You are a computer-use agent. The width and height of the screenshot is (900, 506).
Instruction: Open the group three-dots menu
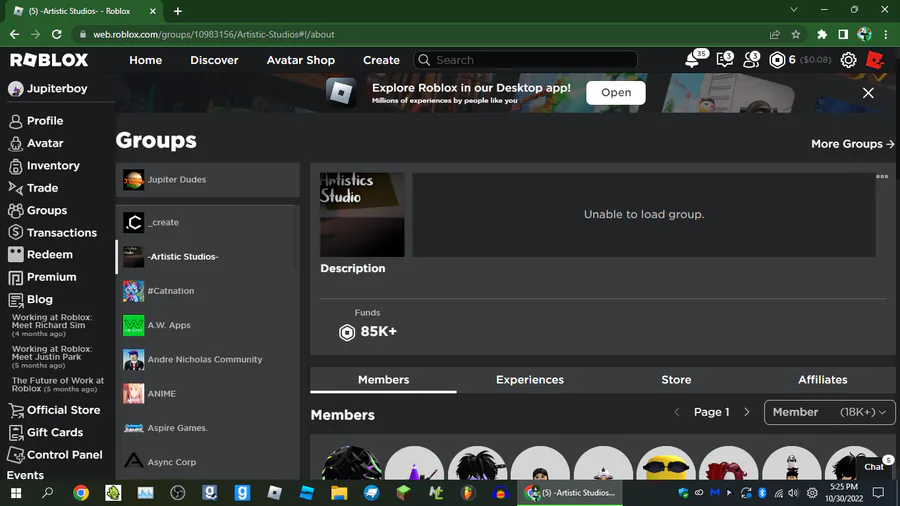point(882,177)
